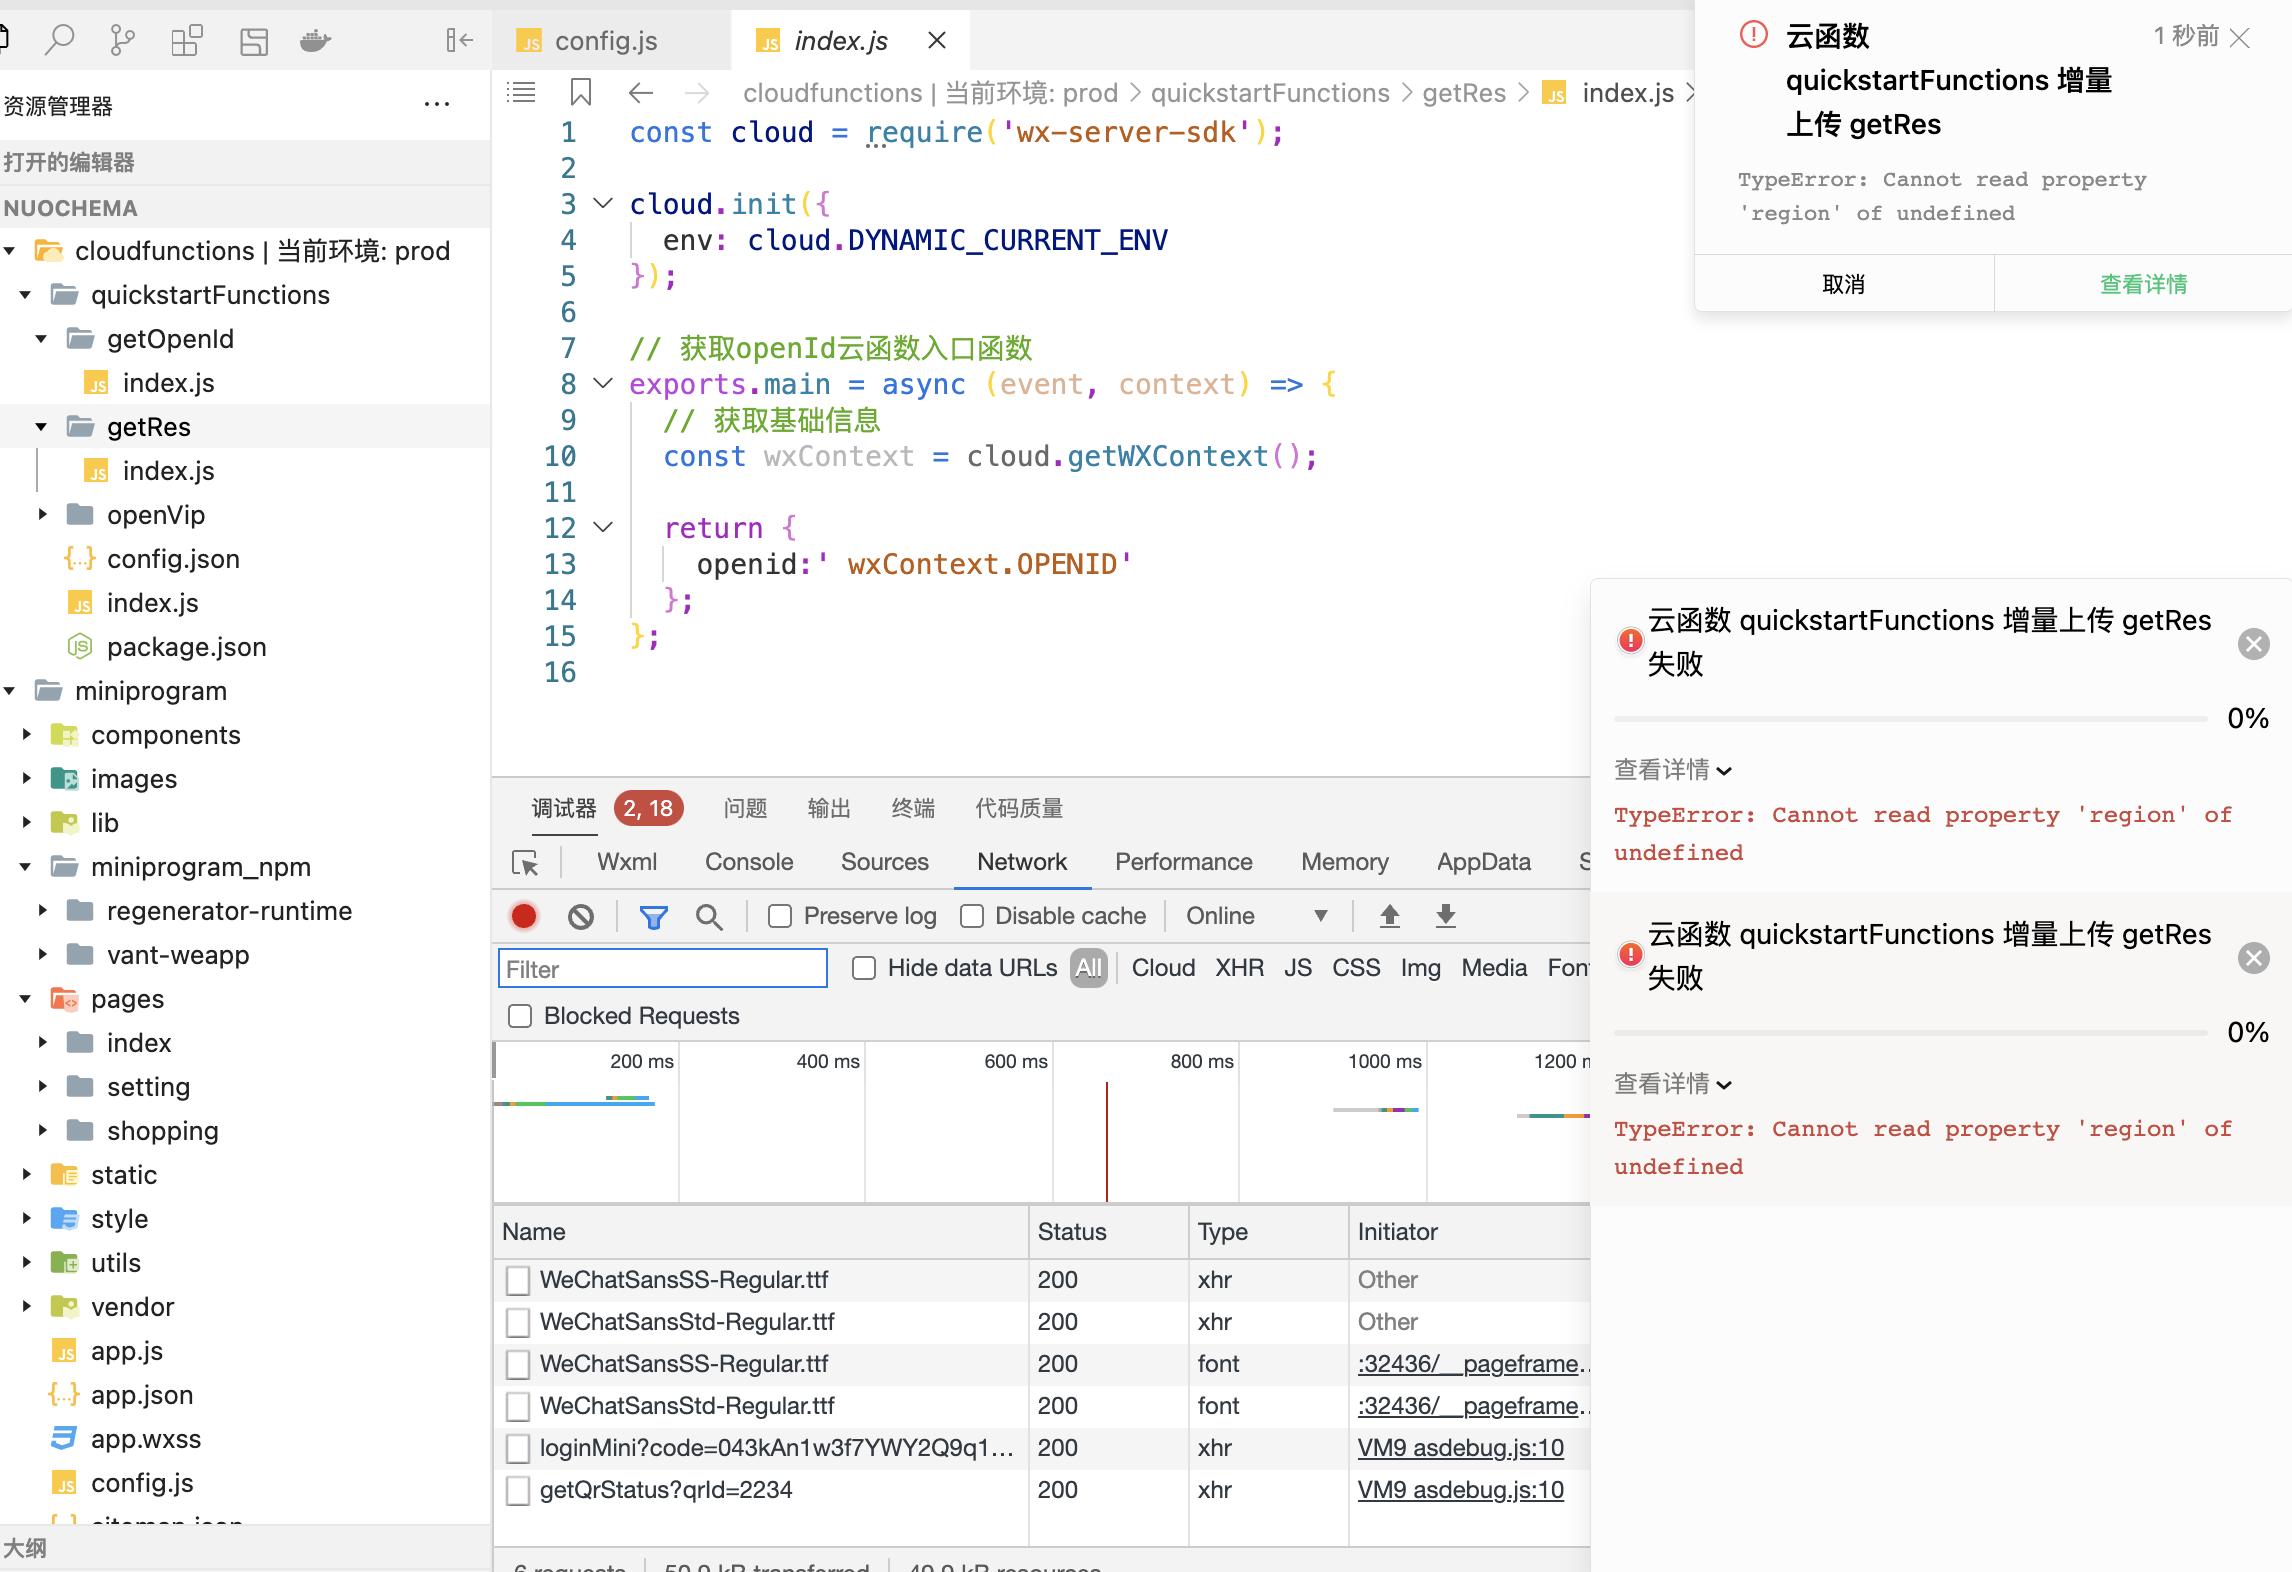Enable the Preserve log checkbox
Screen dimensions: 2292x1572
click(780, 916)
